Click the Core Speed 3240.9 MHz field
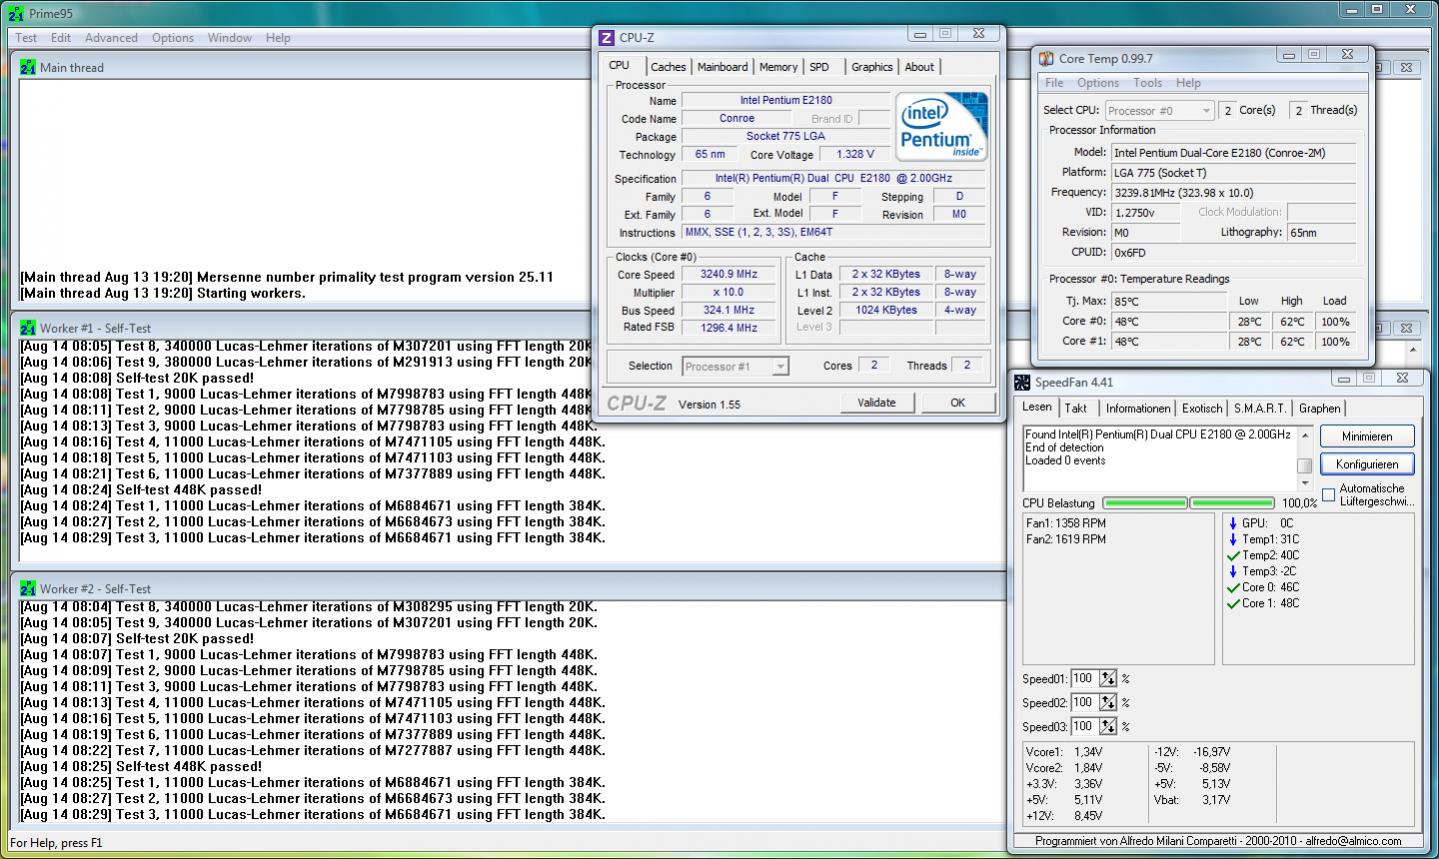 pos(728,274)
